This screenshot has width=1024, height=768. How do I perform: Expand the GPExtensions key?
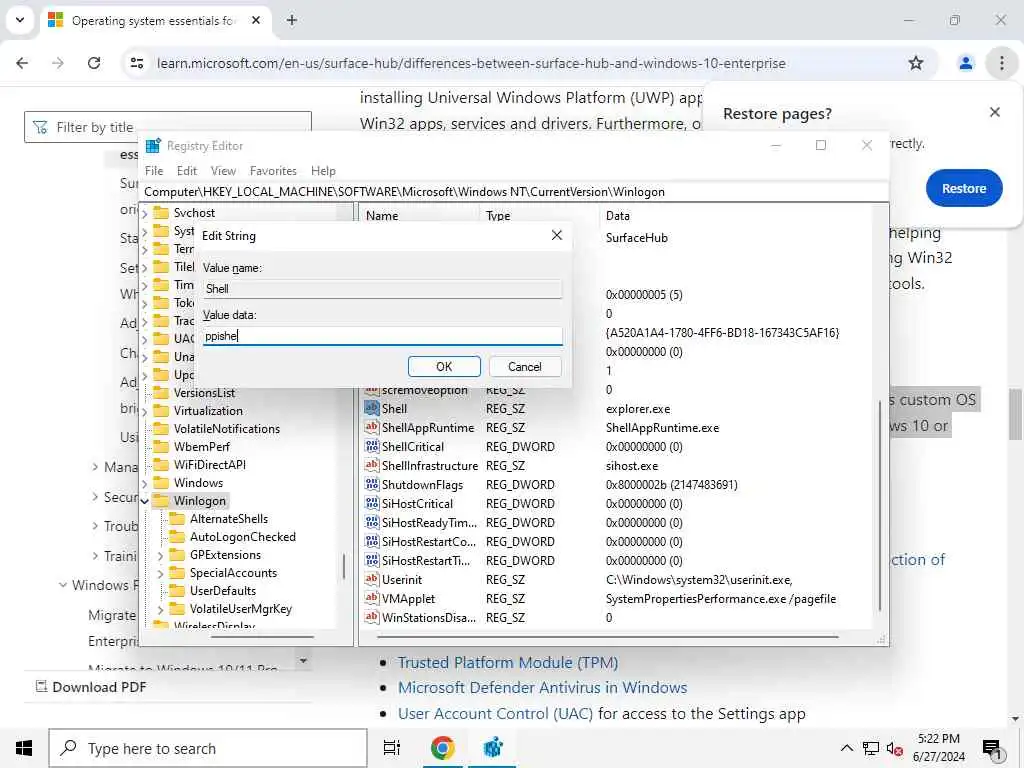pyautogui.click(x=161, y=555)
